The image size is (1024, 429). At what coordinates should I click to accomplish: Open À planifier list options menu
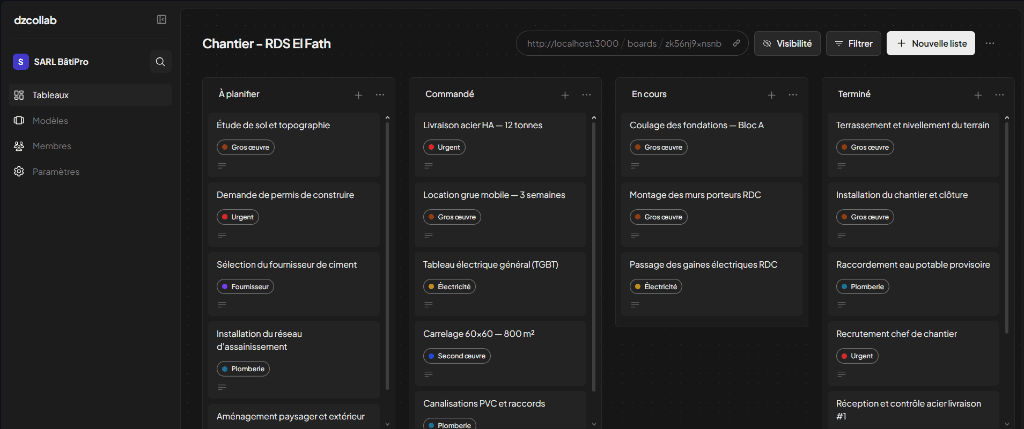(380, 95)
